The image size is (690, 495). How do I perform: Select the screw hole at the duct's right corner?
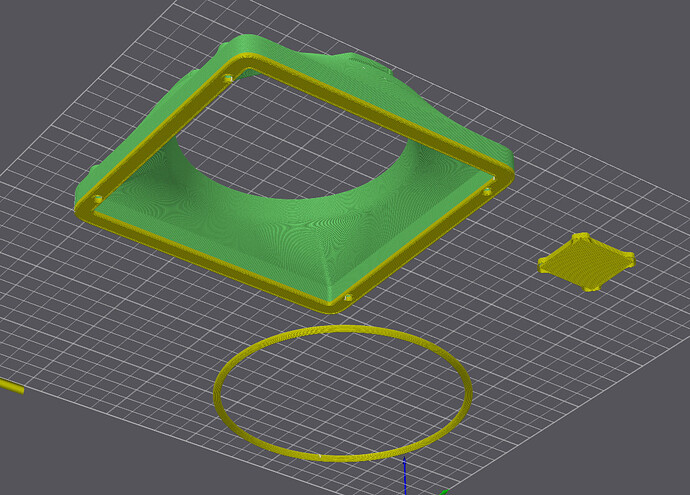(487, 191)
